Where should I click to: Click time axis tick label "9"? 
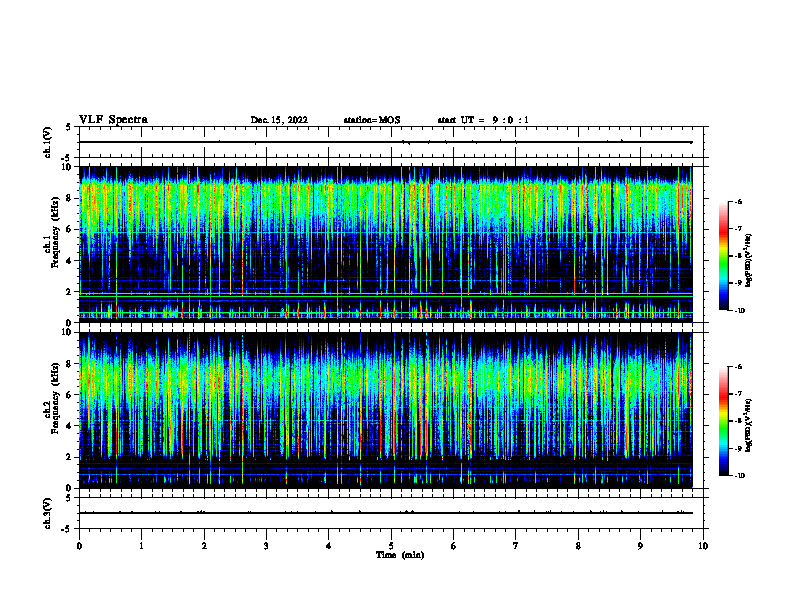[x=640, y=546]
